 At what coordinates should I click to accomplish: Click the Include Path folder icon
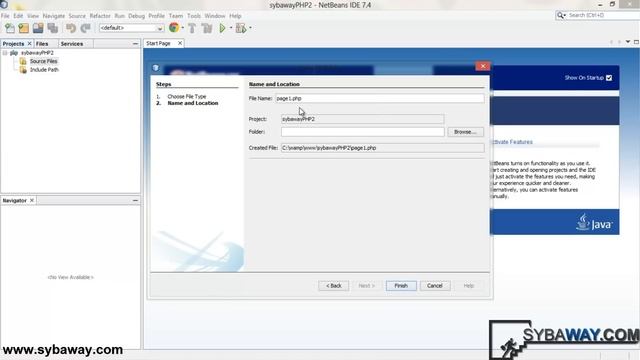(x=23, y=70)
